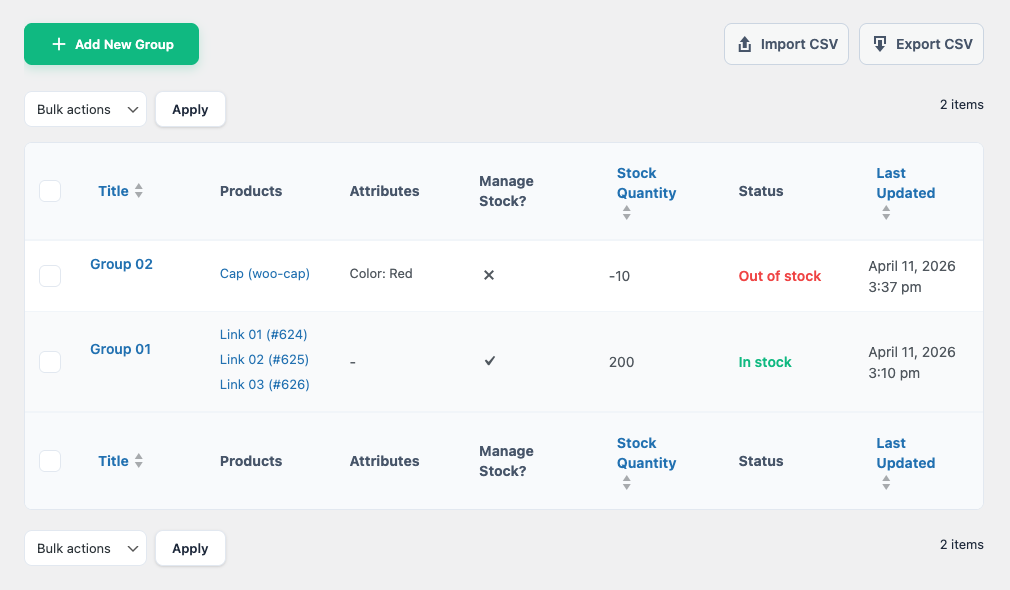Click sort arrows beside bottom Title header
The width and height of the screenshot is (1010, 590).
click(139, 461)
